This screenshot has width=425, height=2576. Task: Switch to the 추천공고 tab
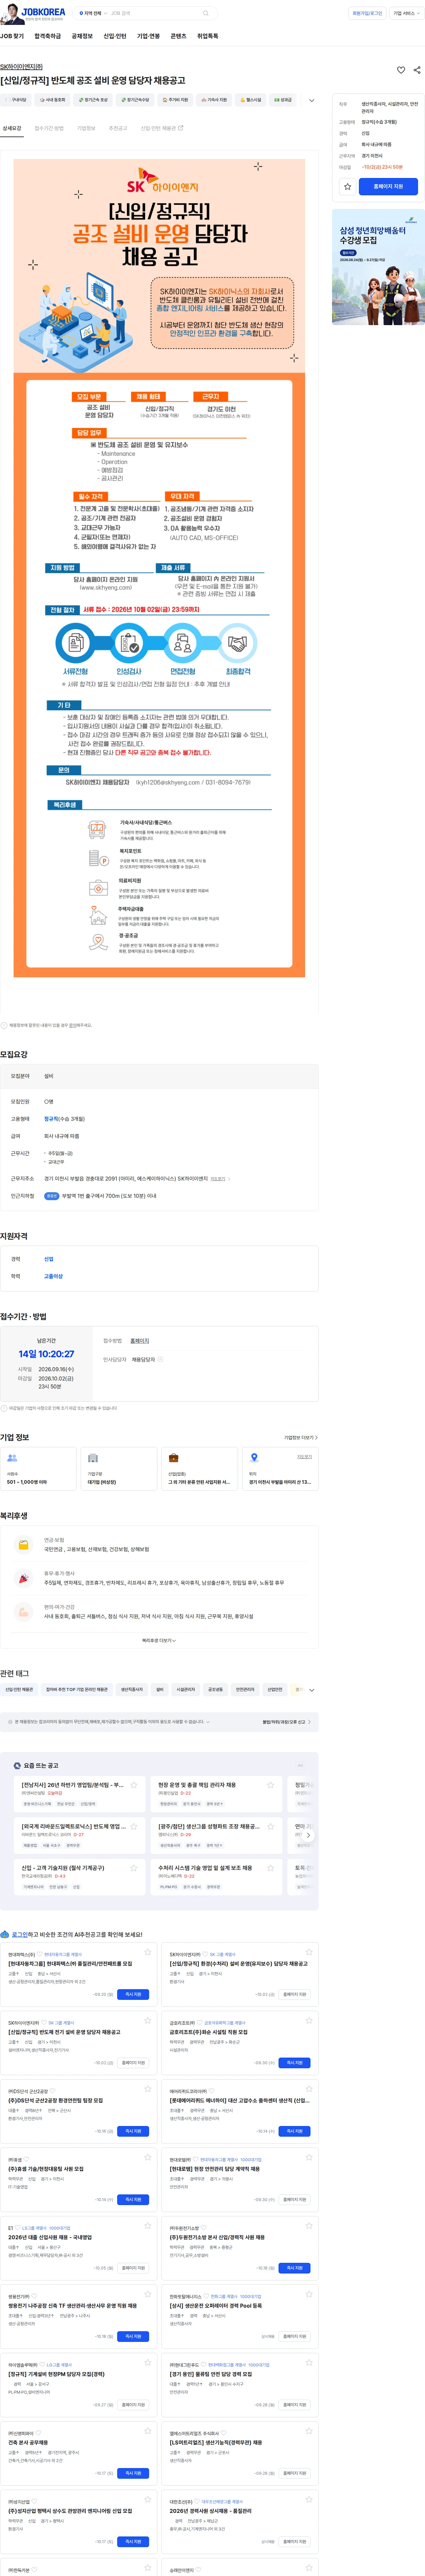[x=118, y=128]
